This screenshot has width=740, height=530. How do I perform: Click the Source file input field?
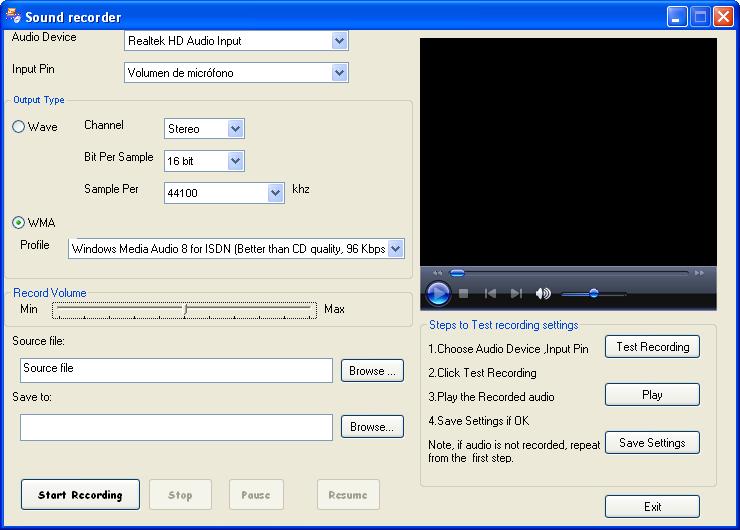(x=177, y=370)
